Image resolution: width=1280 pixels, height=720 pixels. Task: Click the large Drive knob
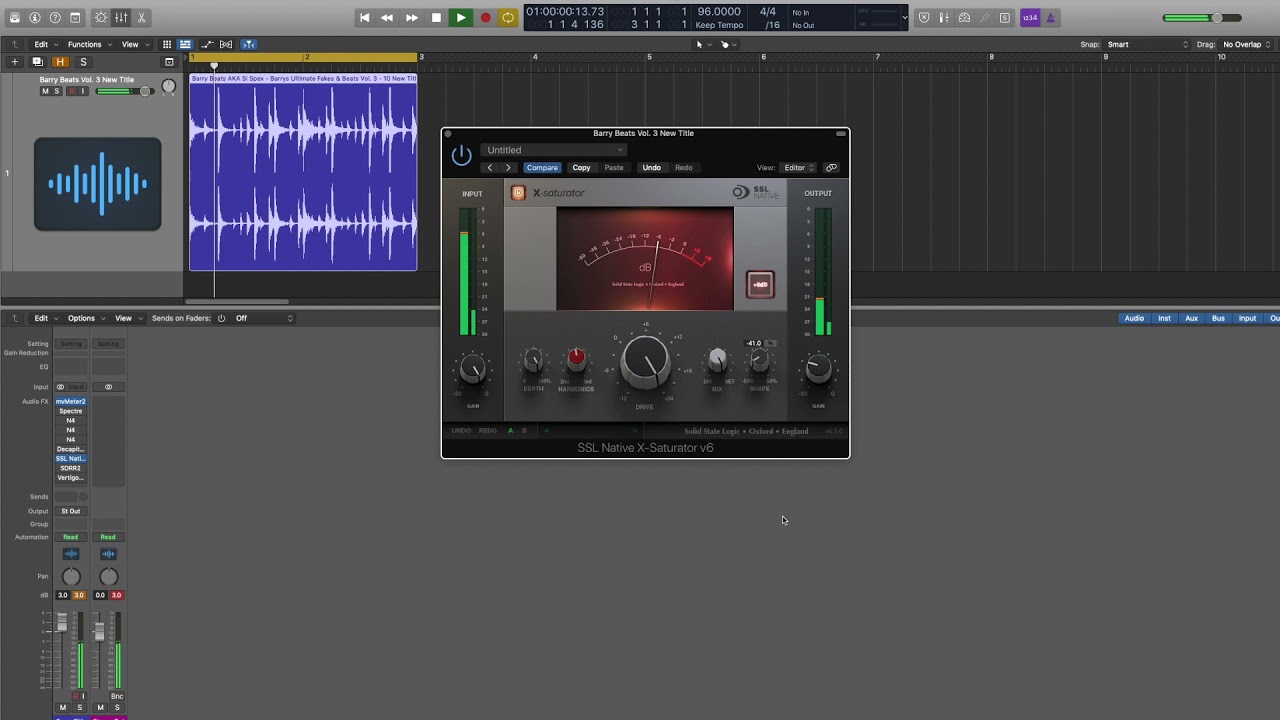pos(645,362)
